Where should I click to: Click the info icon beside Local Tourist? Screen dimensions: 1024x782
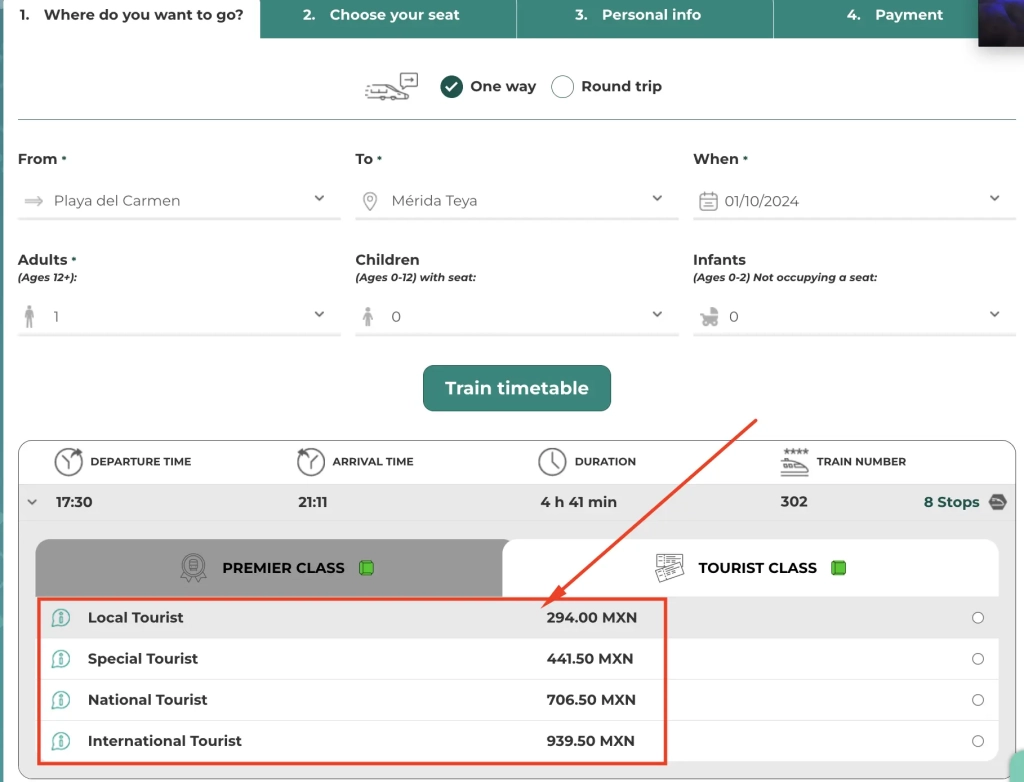pyautogui.click(x=61, y=618)
